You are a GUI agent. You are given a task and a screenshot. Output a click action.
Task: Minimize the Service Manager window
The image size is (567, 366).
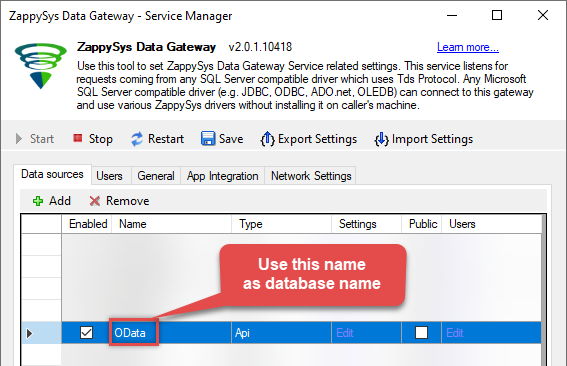(452, 16)
